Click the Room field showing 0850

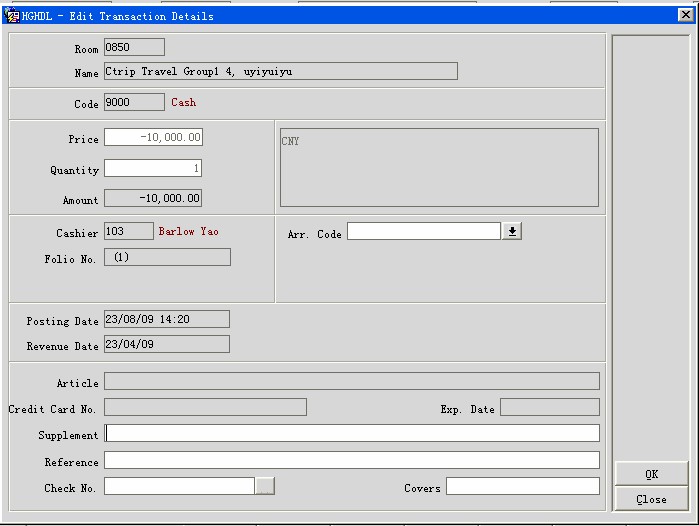click(135, 47)
